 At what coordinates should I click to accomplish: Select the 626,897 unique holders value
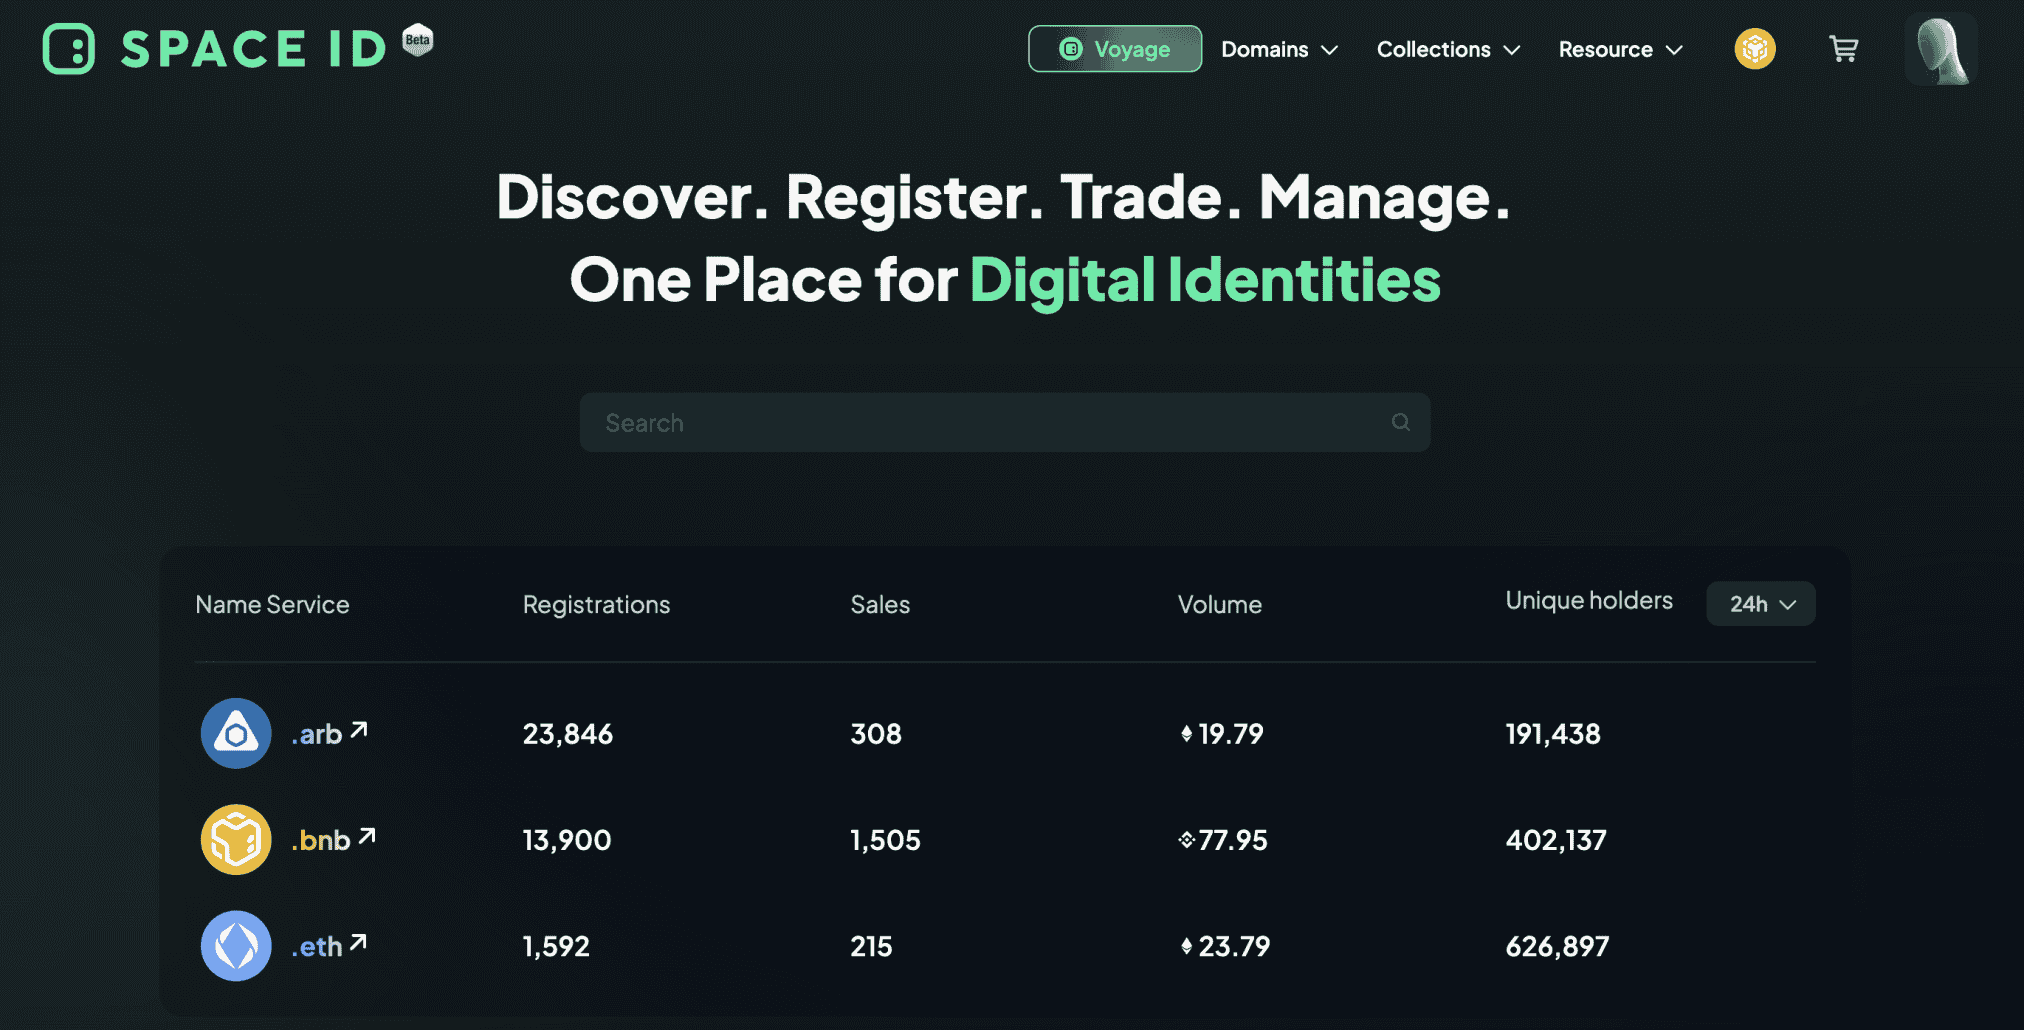pos(1557,946)
